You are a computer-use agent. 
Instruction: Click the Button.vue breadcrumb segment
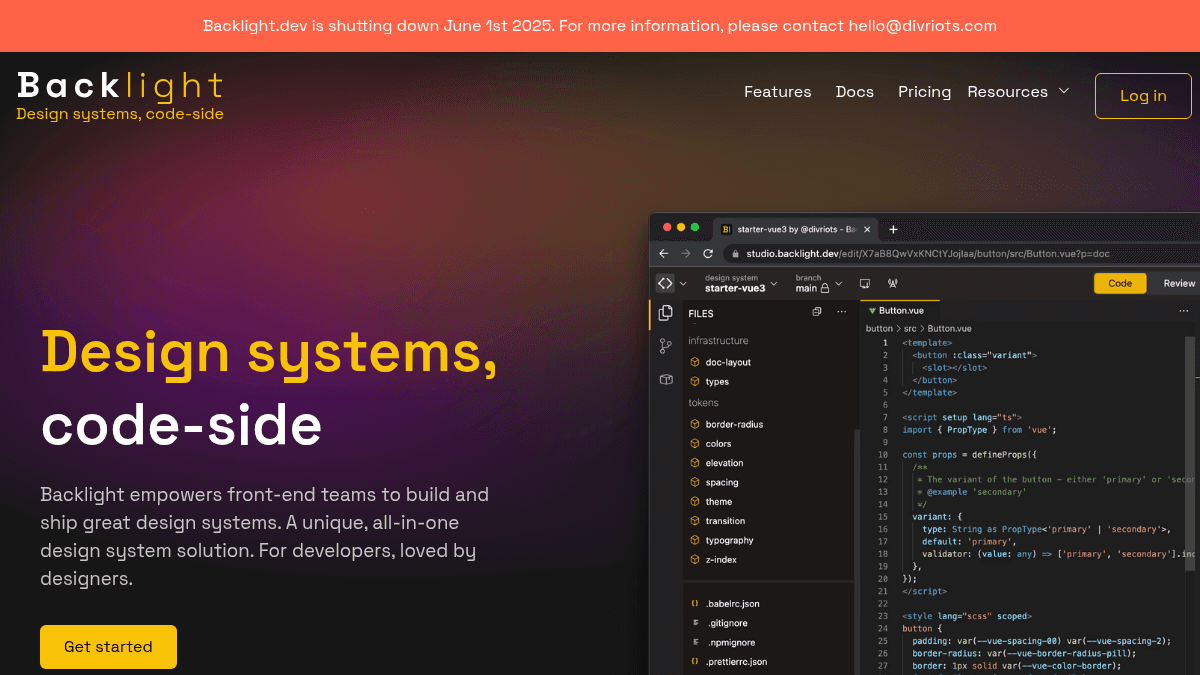click(950, 329)
